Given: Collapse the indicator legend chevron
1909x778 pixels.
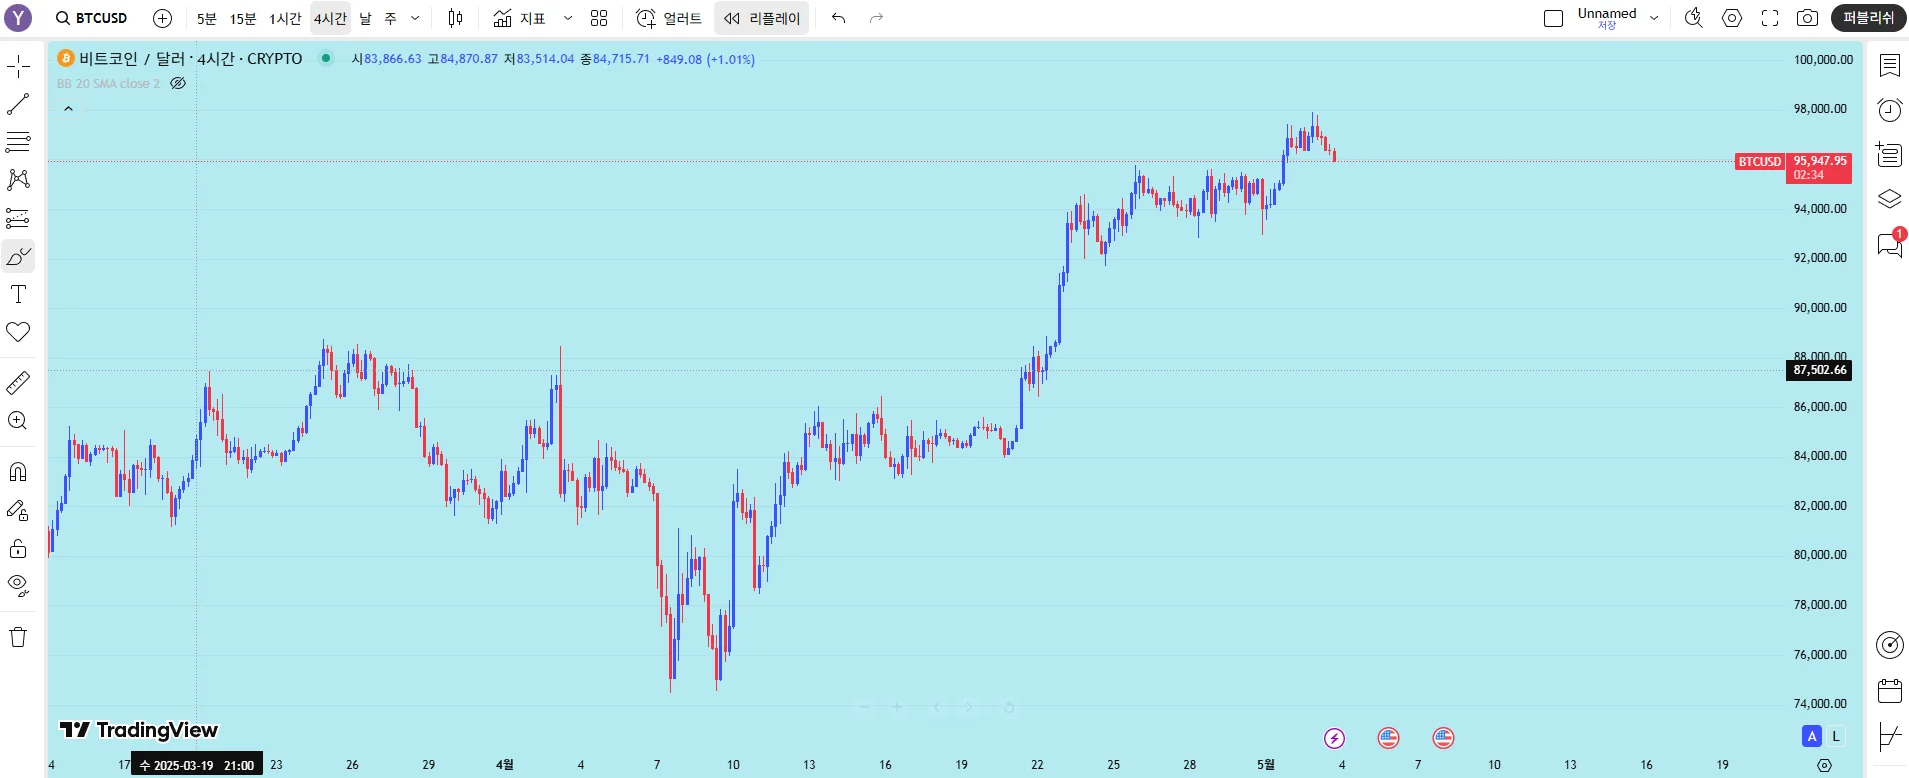Looking at the screenshot, I should pos(69,108).
